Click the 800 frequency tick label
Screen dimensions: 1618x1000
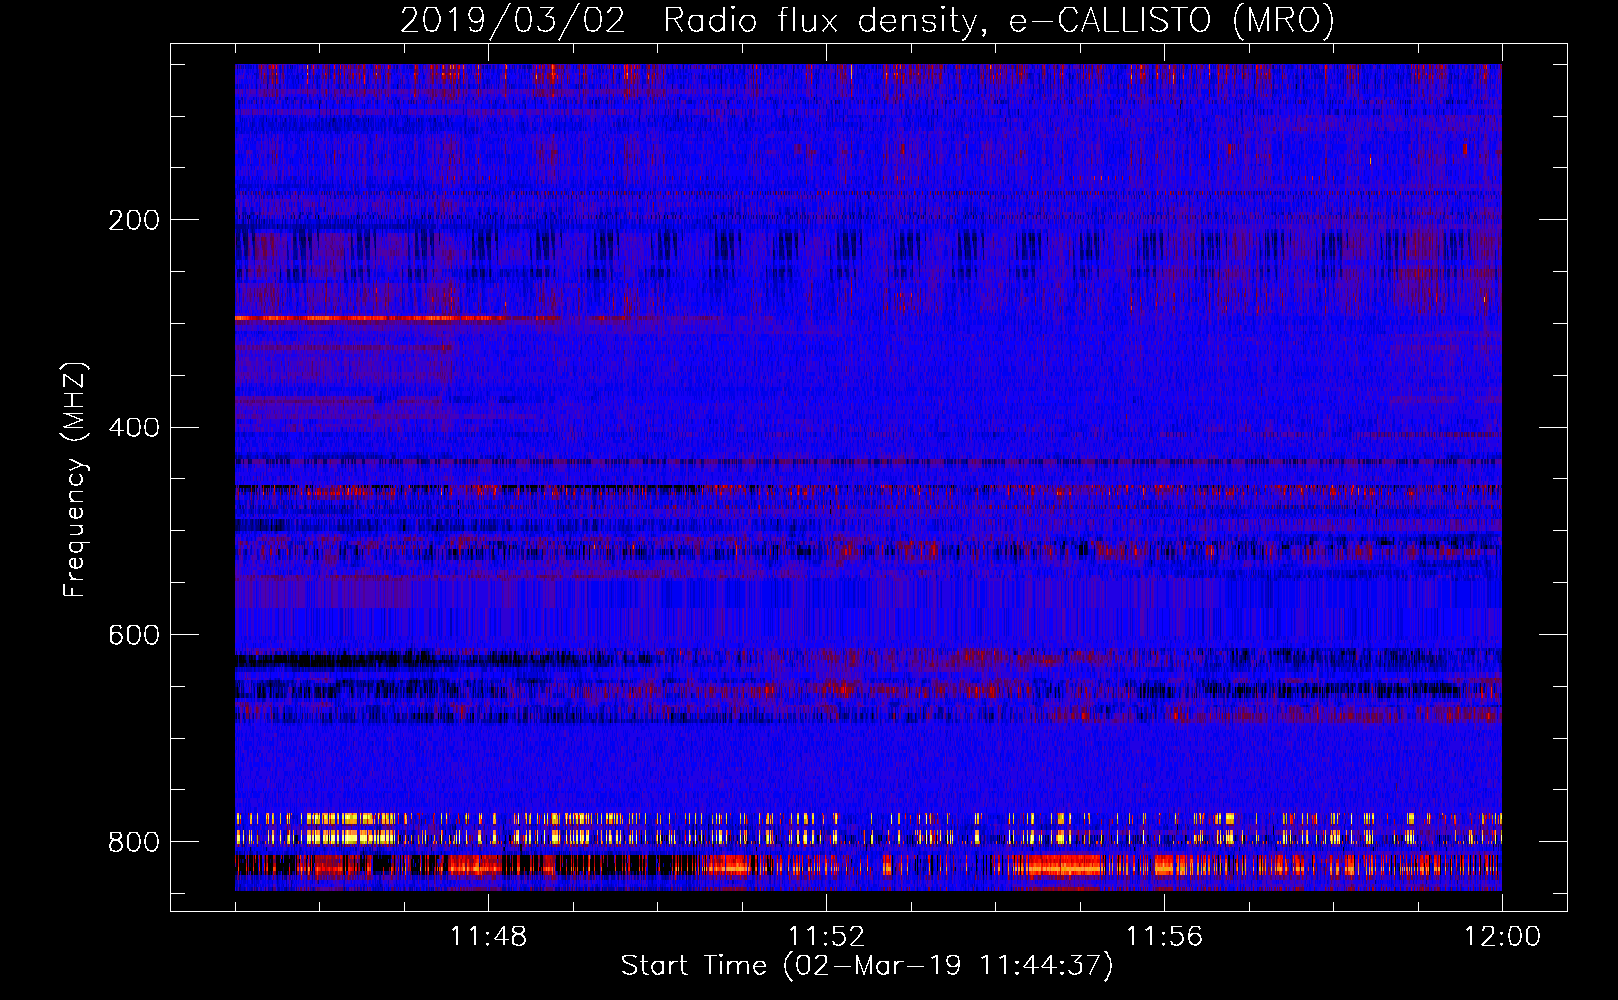[134, 842]
